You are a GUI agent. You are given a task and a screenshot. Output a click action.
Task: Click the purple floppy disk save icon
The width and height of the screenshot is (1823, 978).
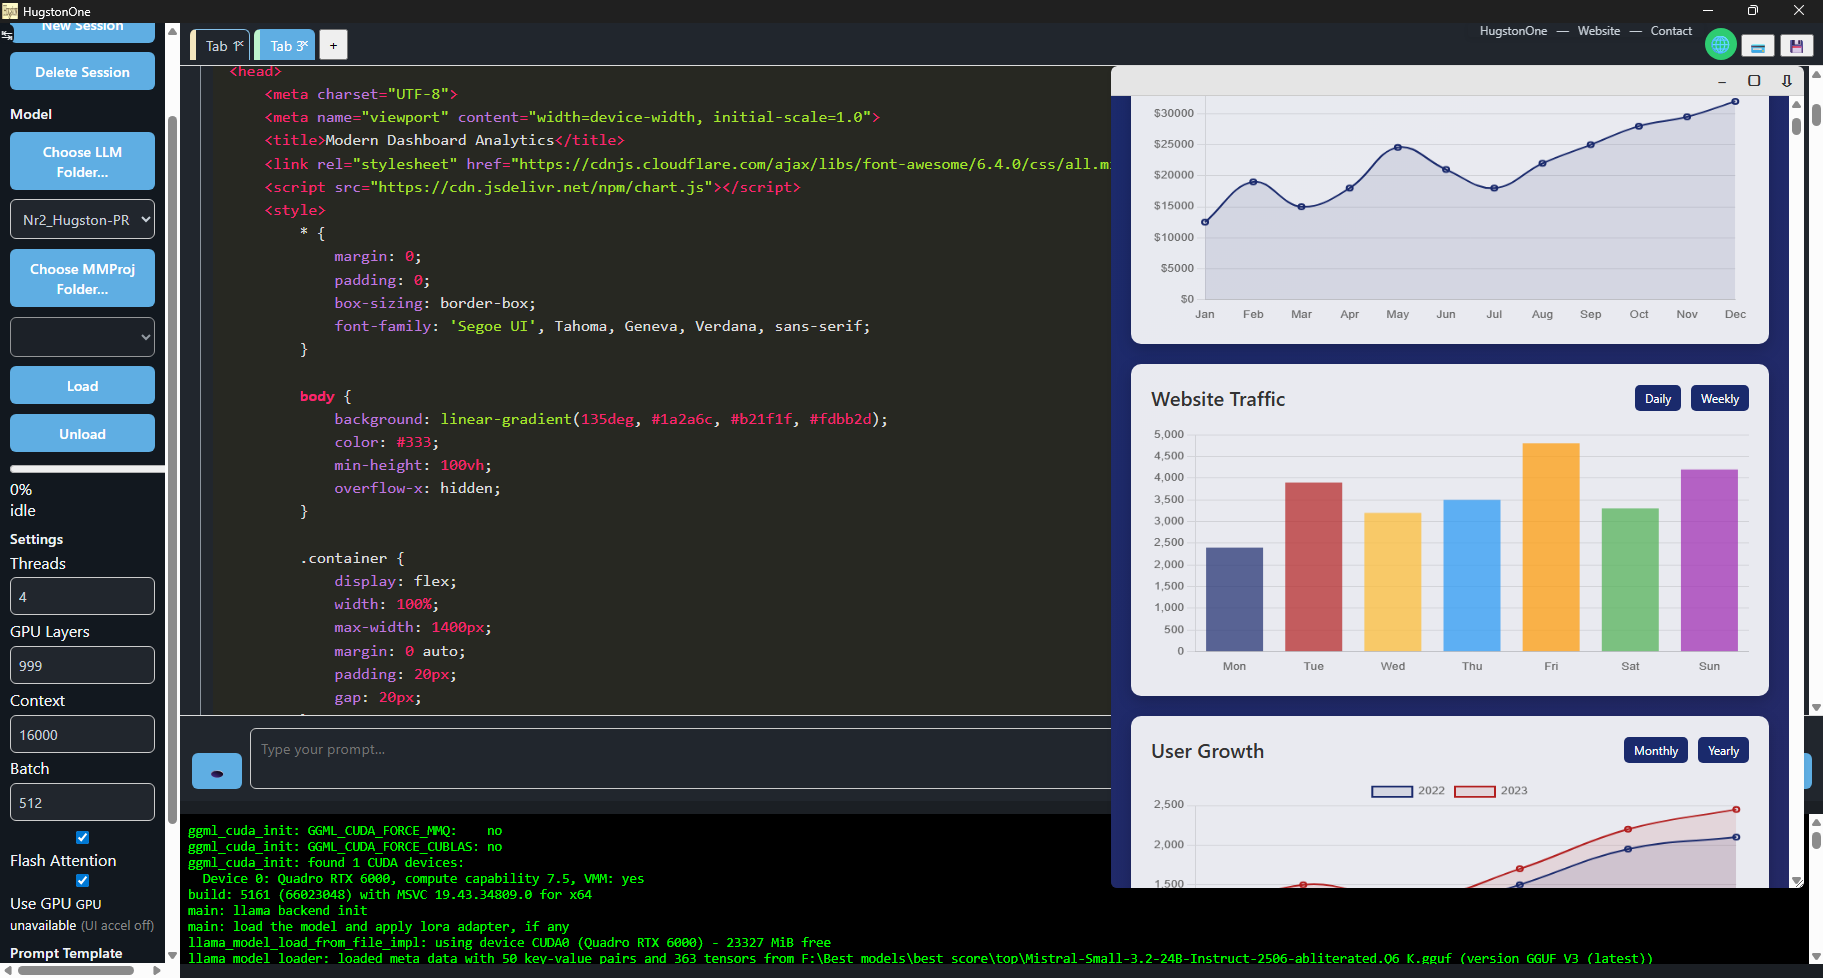(x=1796, y=46)
